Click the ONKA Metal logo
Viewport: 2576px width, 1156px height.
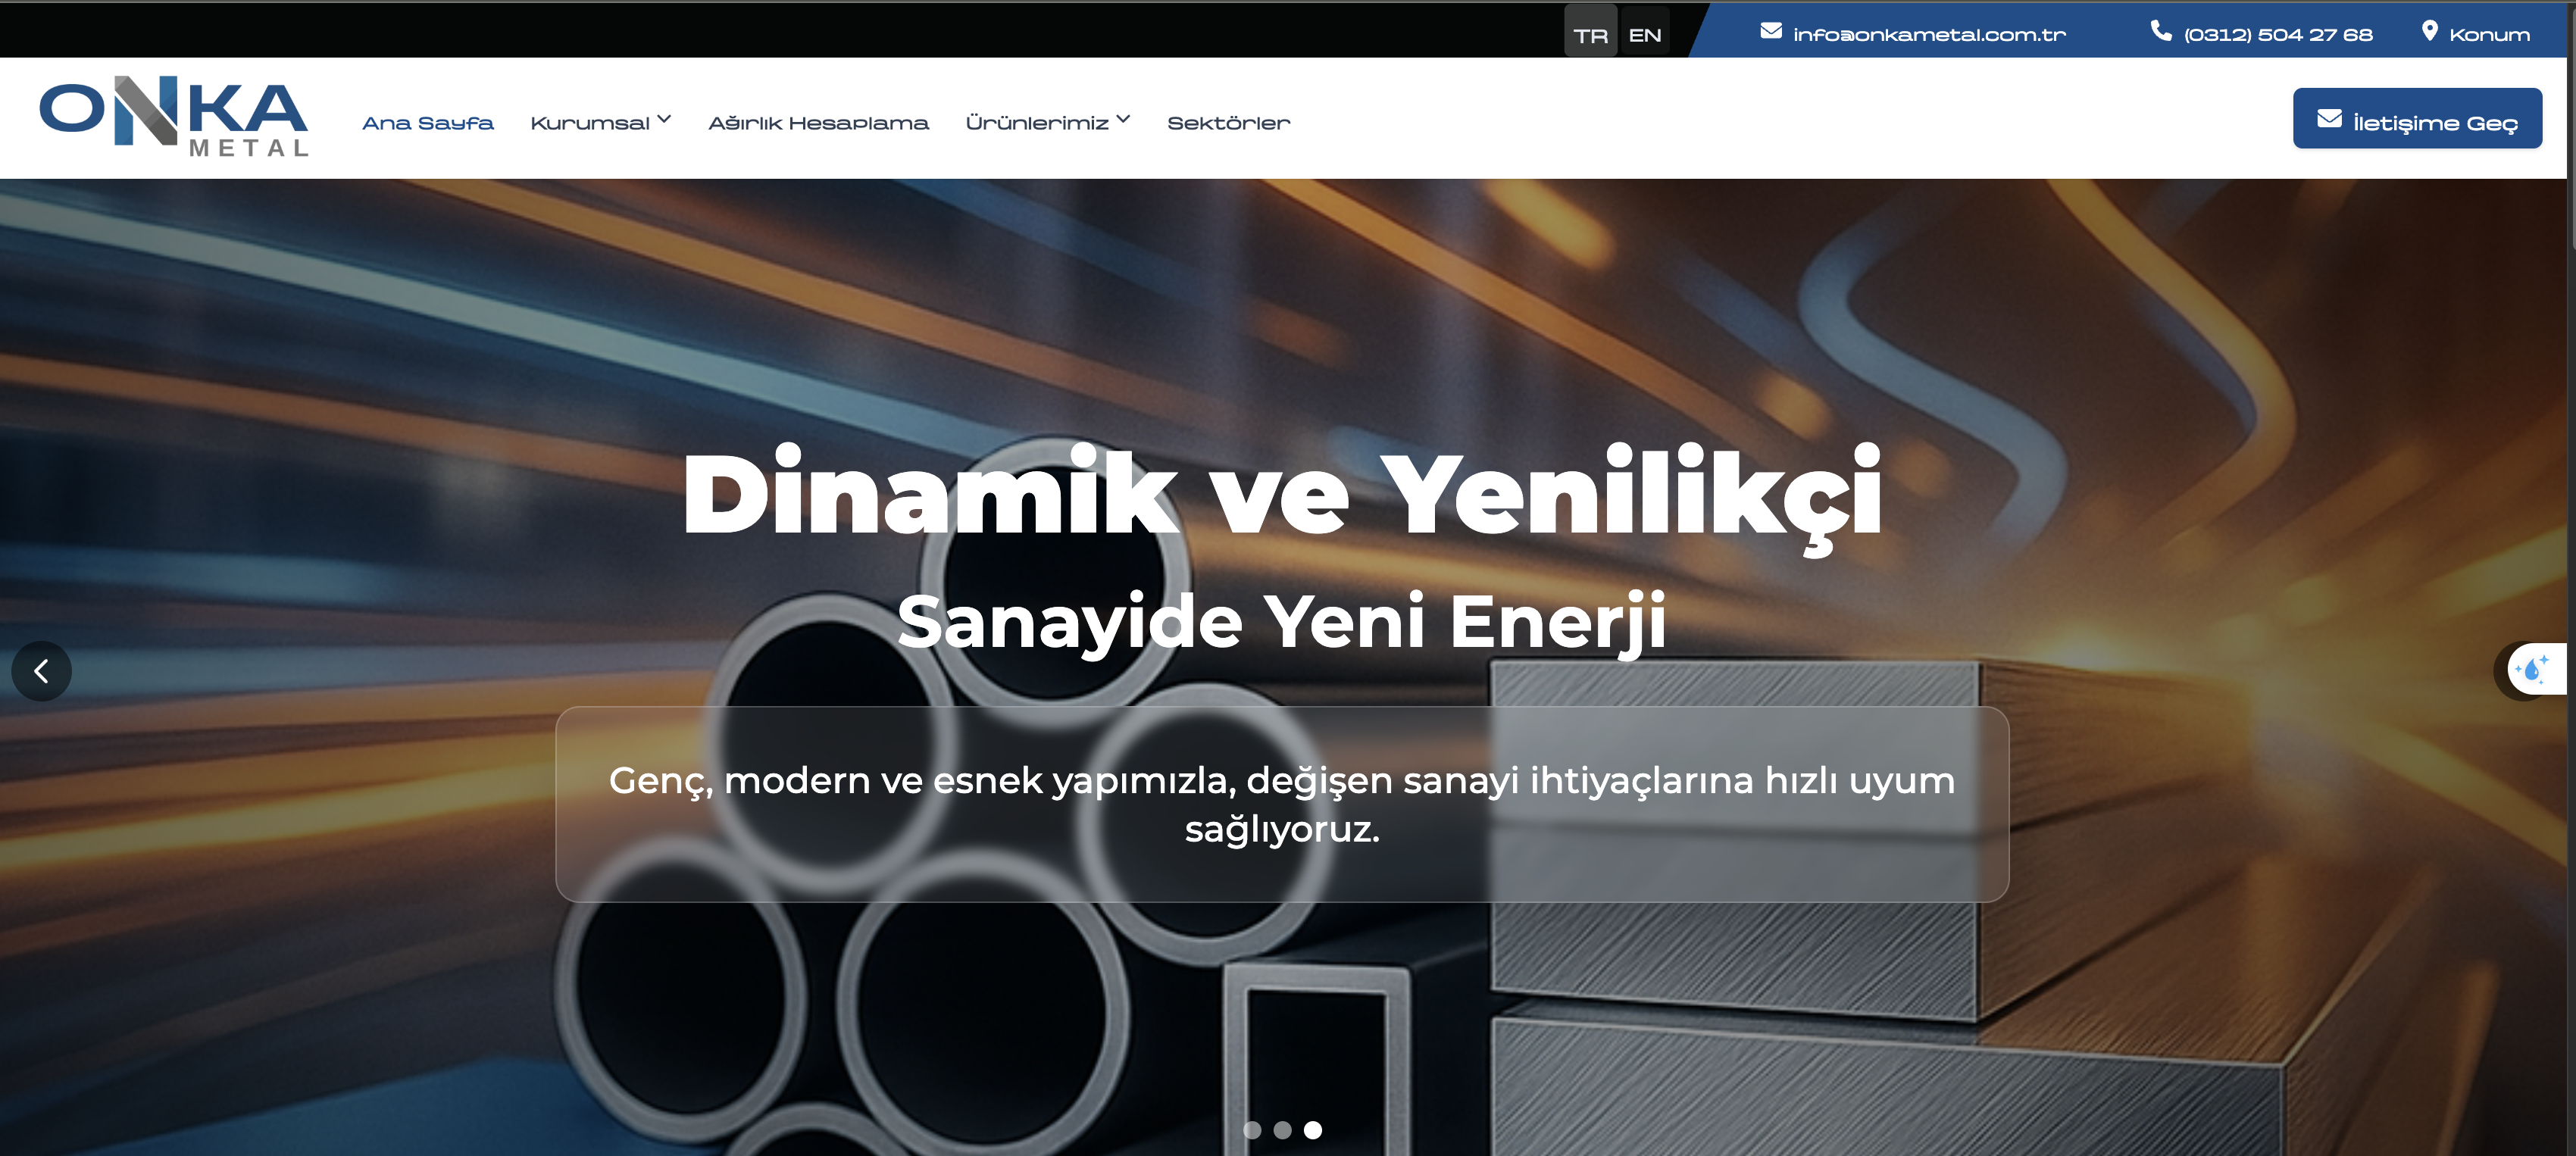174,117
